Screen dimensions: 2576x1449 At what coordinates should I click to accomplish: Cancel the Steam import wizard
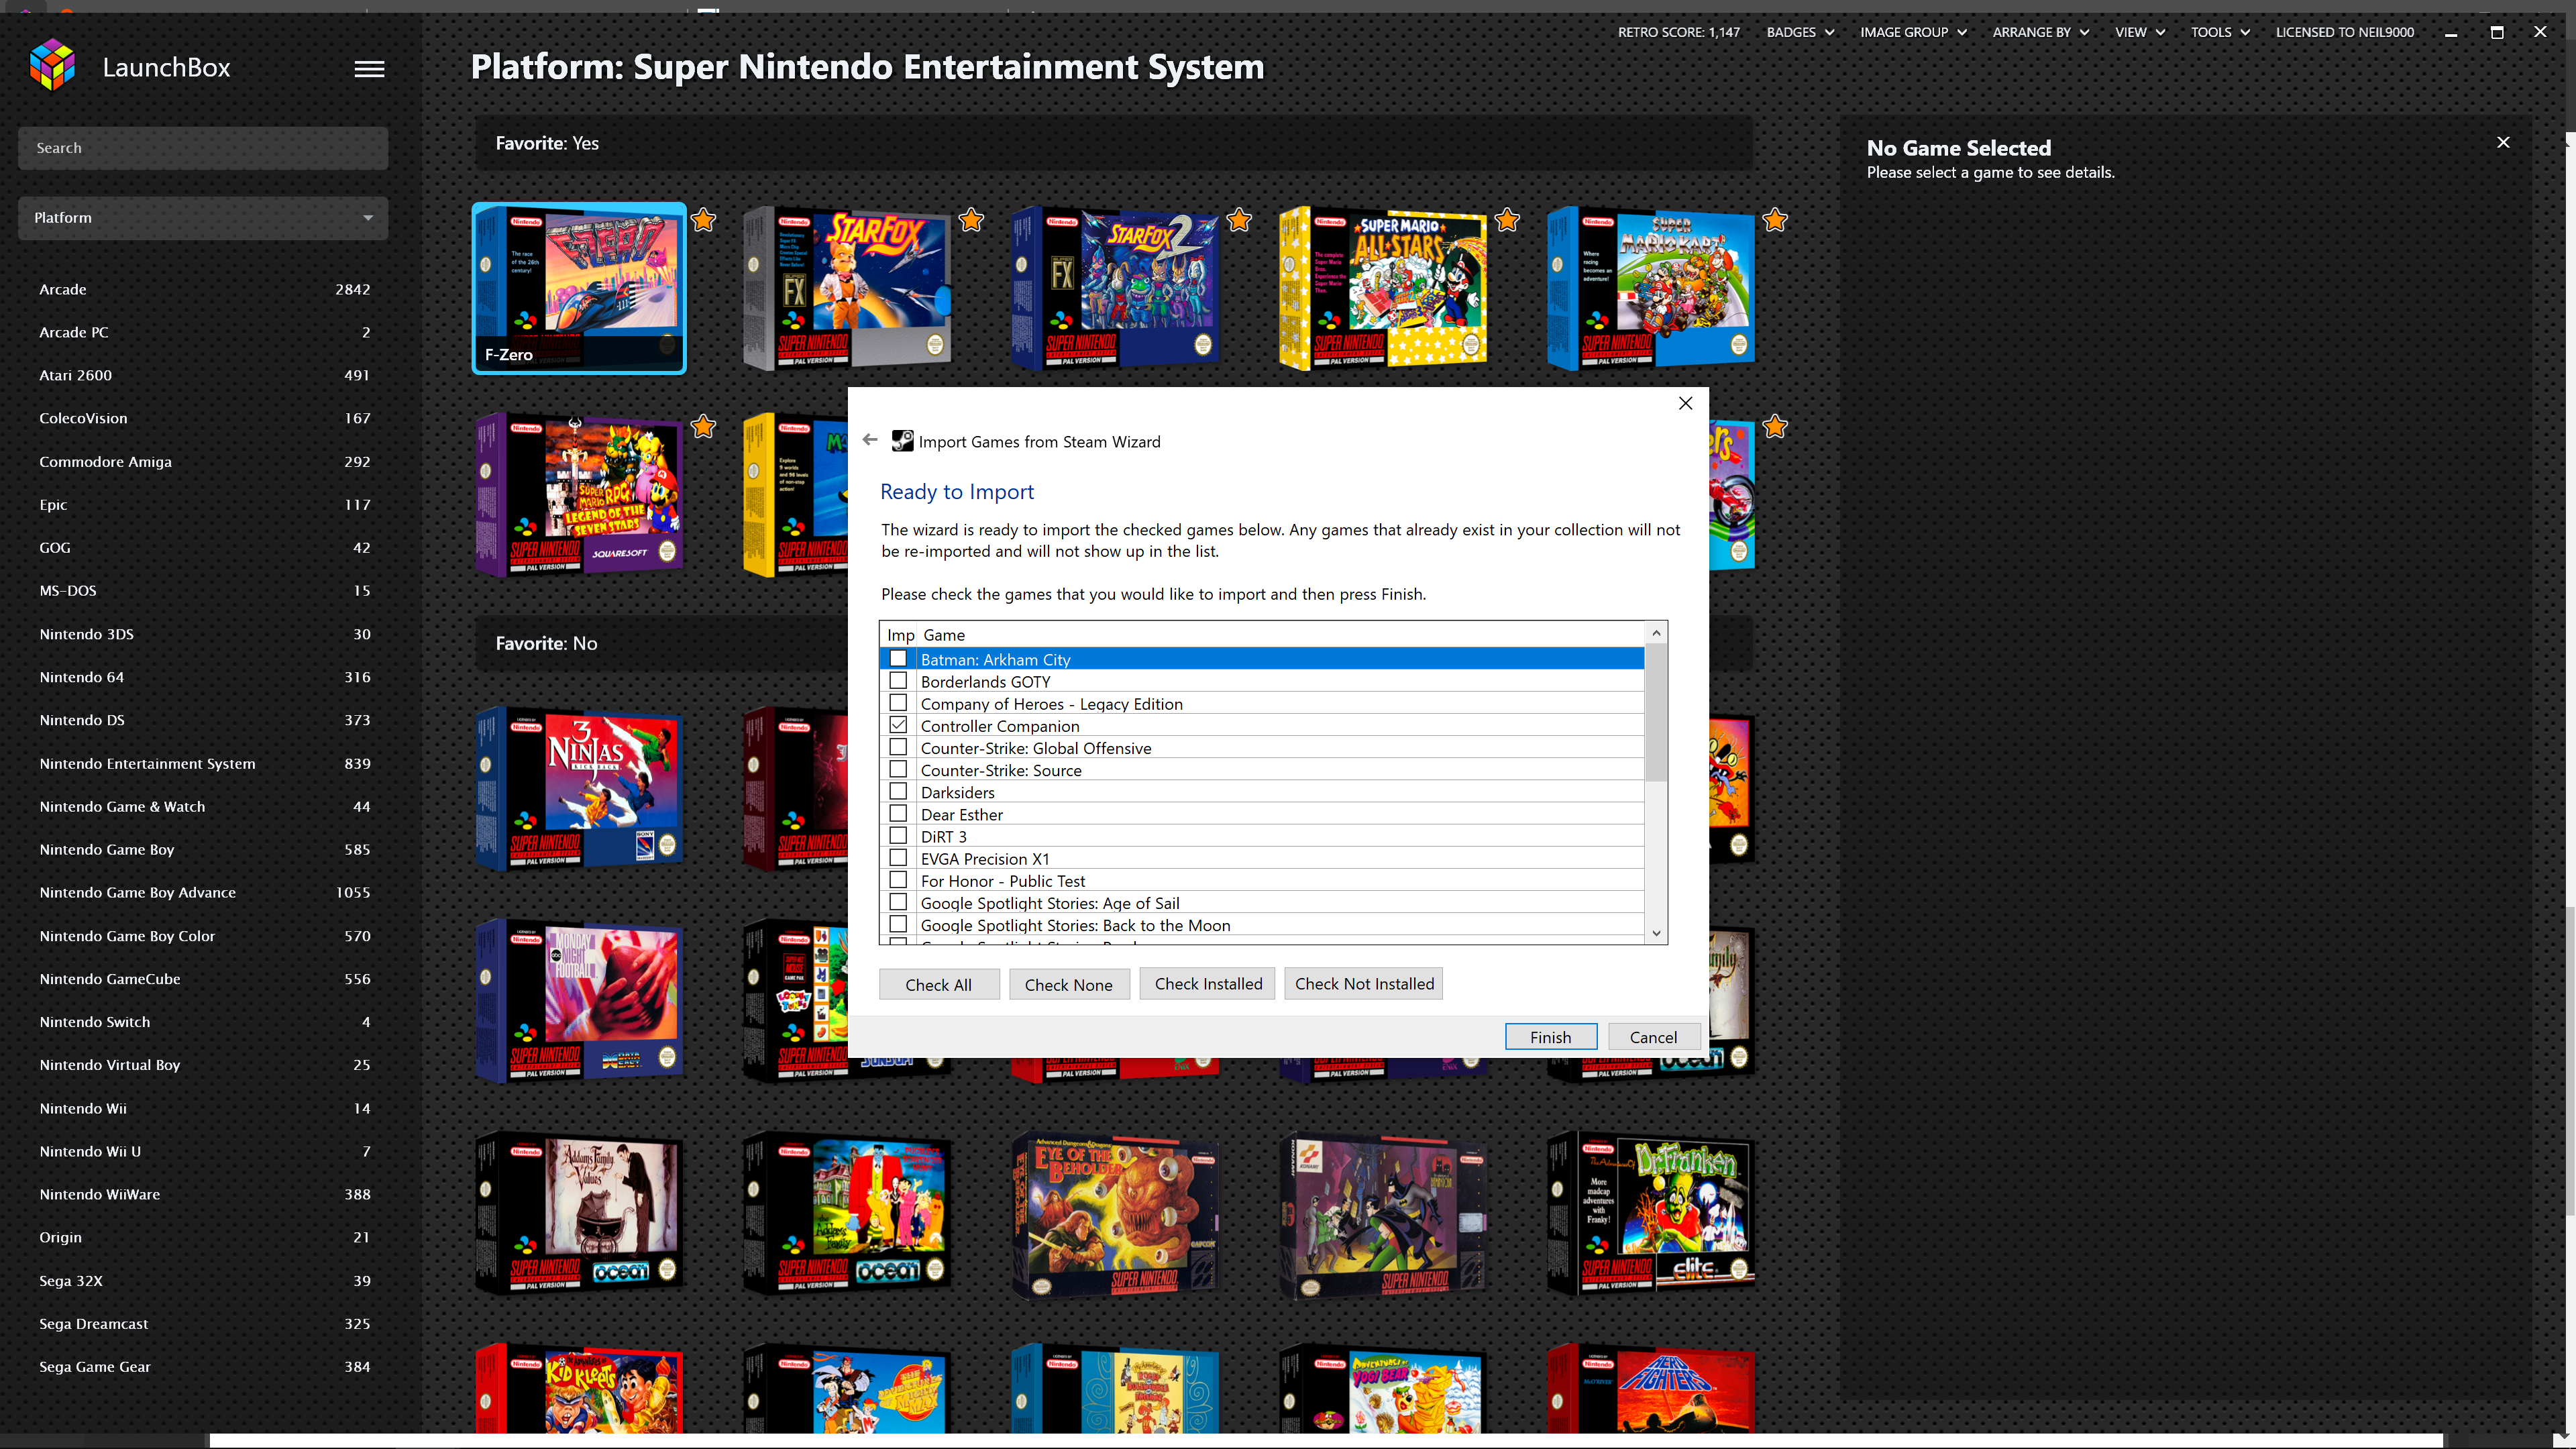click(x=1654, y=1037)
